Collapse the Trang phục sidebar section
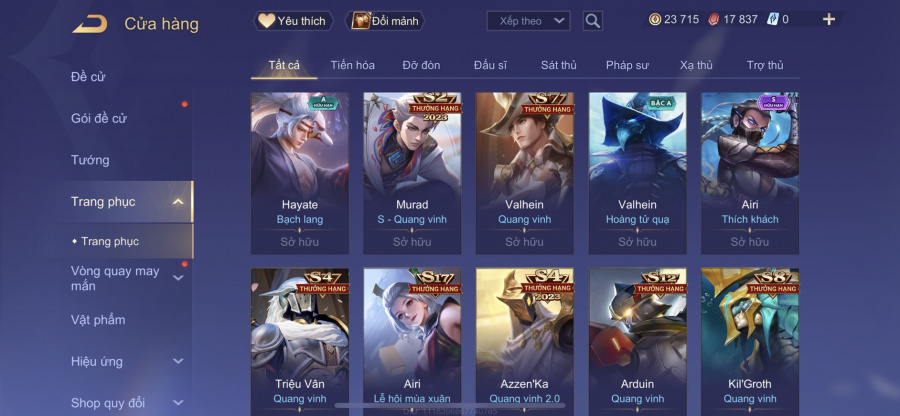This screenshot has height=416, width=900. 178,201
